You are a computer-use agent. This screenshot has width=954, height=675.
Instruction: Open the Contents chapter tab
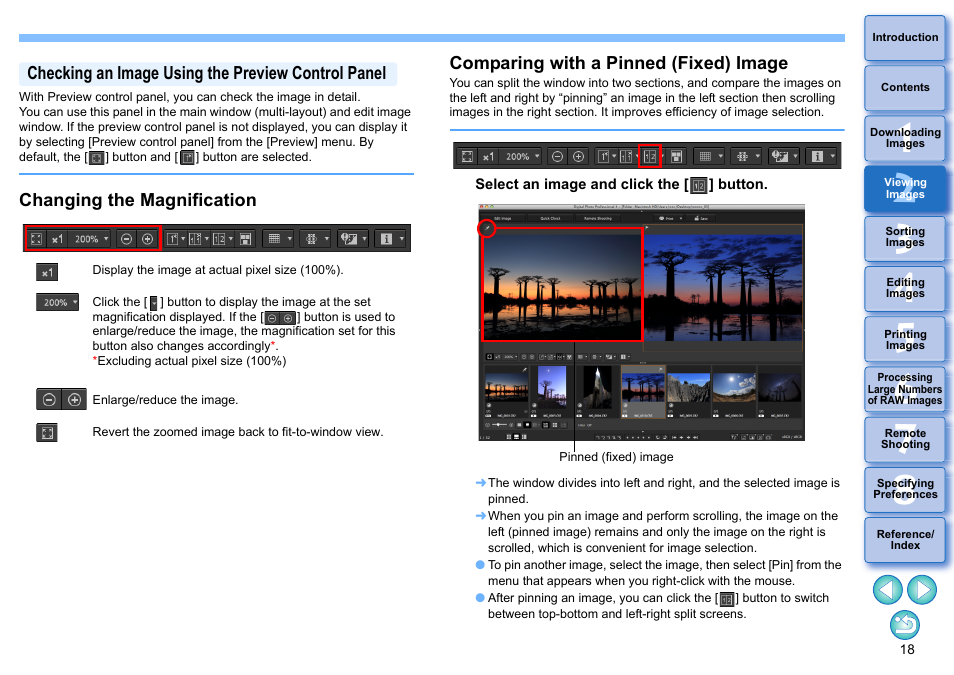[905, 87]
